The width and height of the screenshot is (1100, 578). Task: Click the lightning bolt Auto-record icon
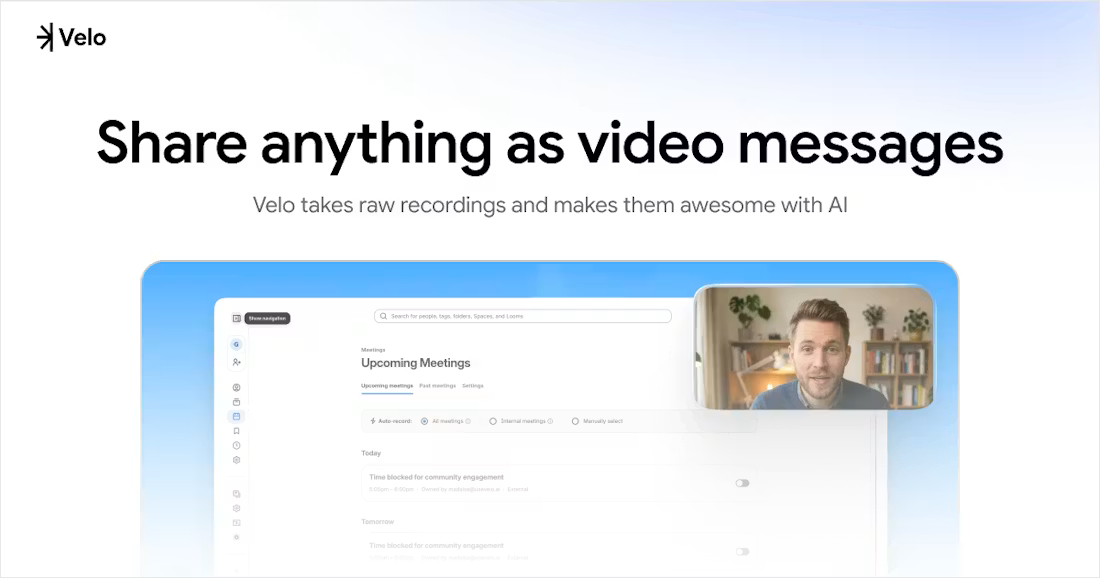pos(373,421)
